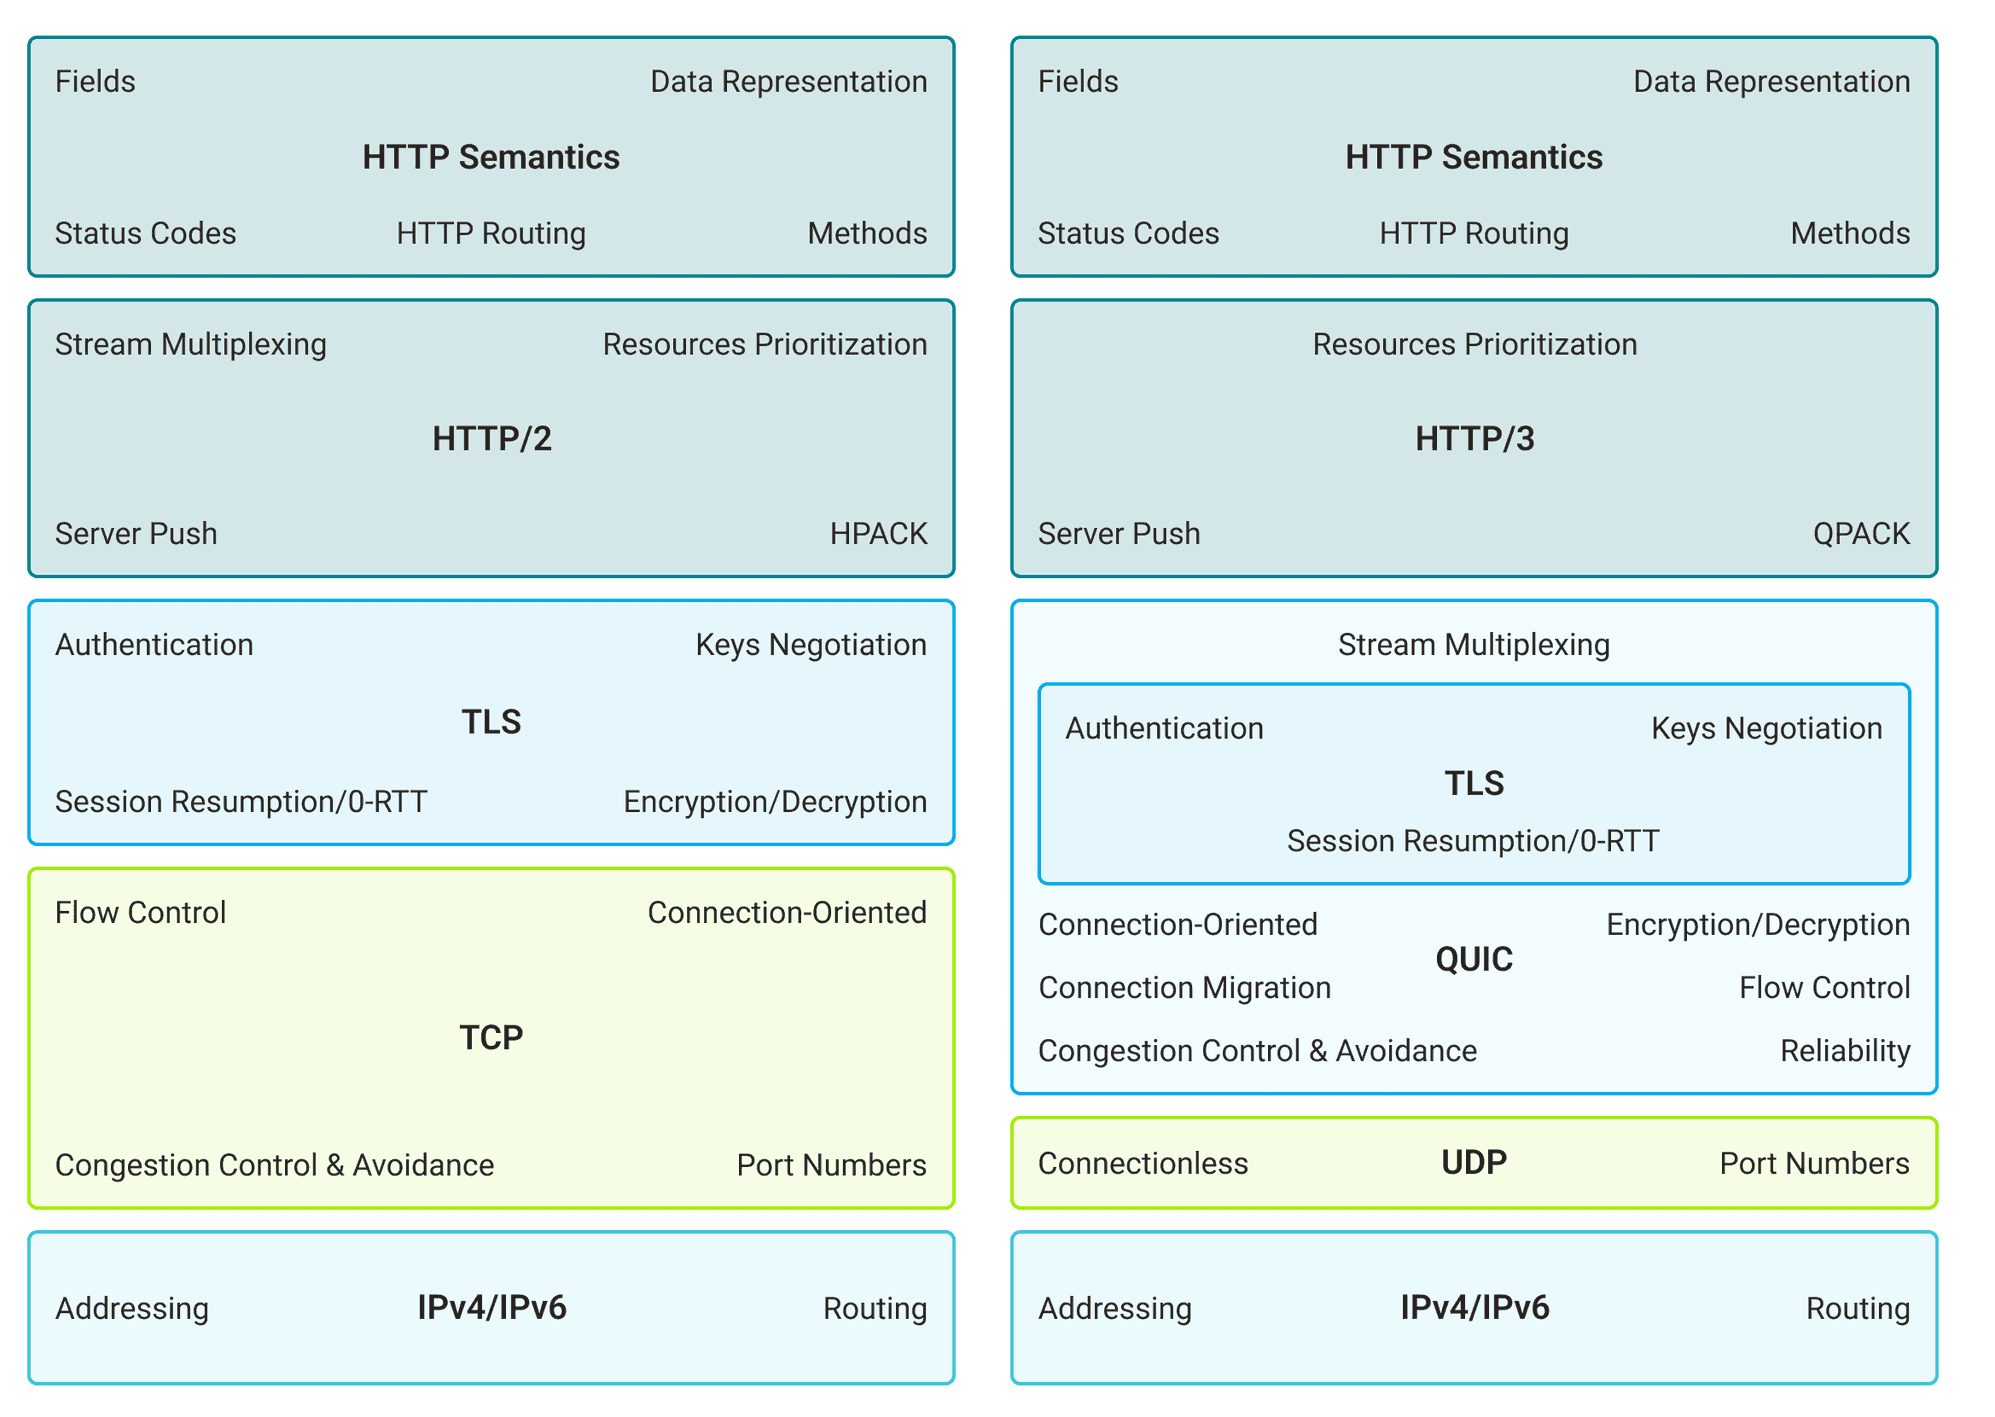This screenshot has width=1995, height=1417.
Task: Click the left IPv4/IPv6 layer
Action: click(x=490, y=1306)
